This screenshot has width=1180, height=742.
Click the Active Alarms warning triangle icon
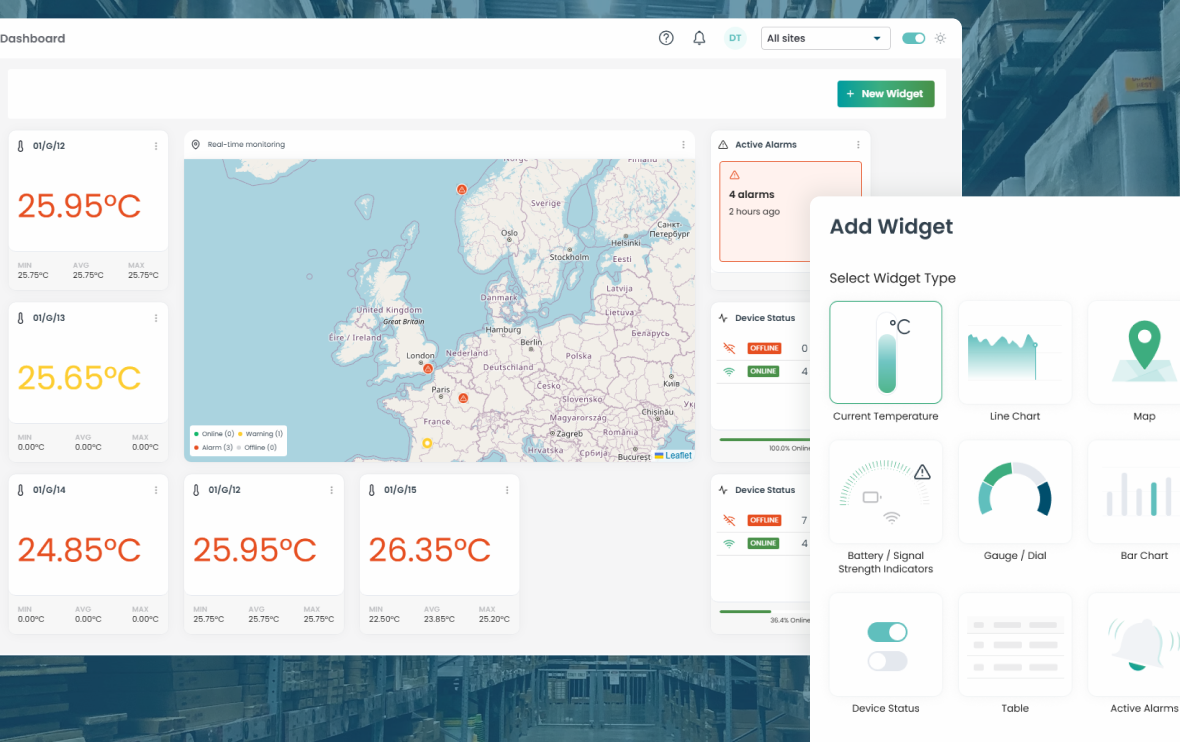723,144
